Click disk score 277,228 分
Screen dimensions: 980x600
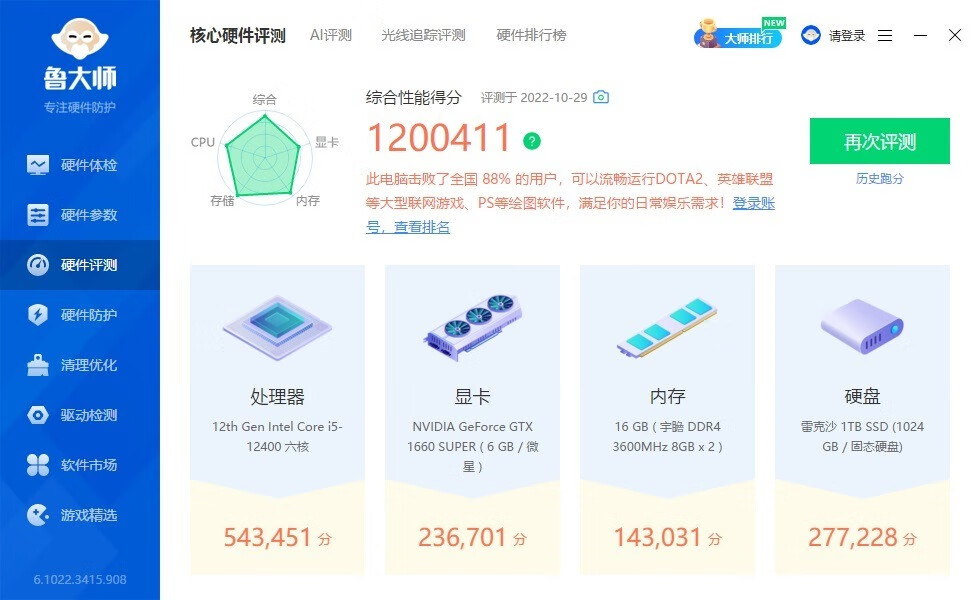[x=862, y=538]
